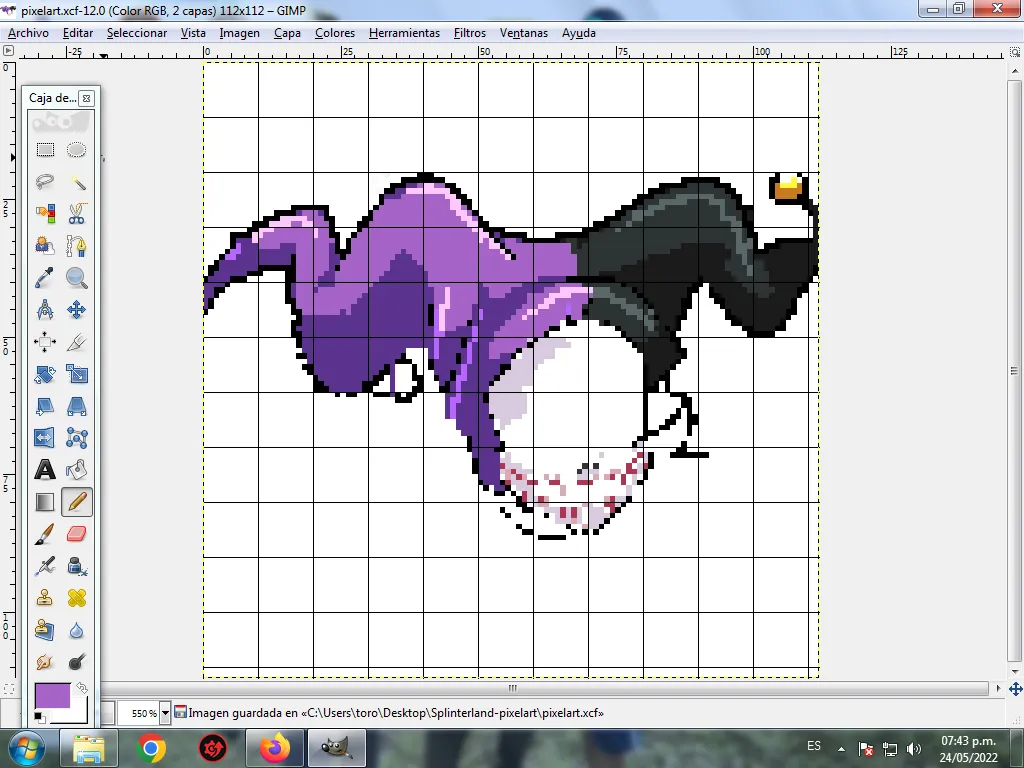Open the Colores menu
Image resolution: width=1024 pixels, height=768 pixels.
pyautogui.click(x=335, y=33)
